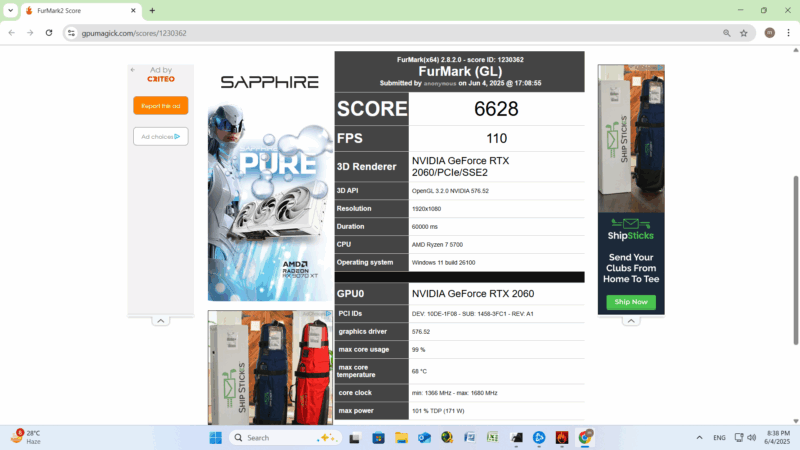Open the tab search dropdown arrow
Image resolution: width=800 pixels, height=450 pixels.
(10, 10)
